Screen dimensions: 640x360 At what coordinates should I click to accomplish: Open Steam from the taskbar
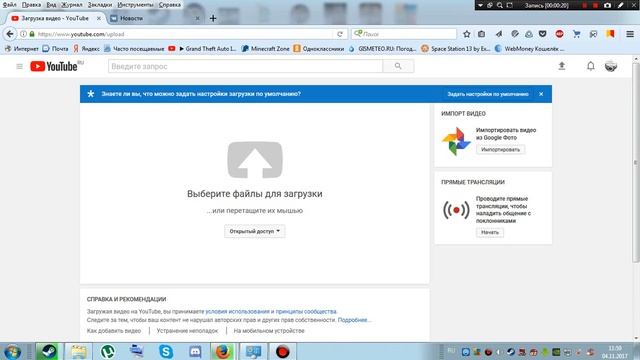click(x=49, y=351)
